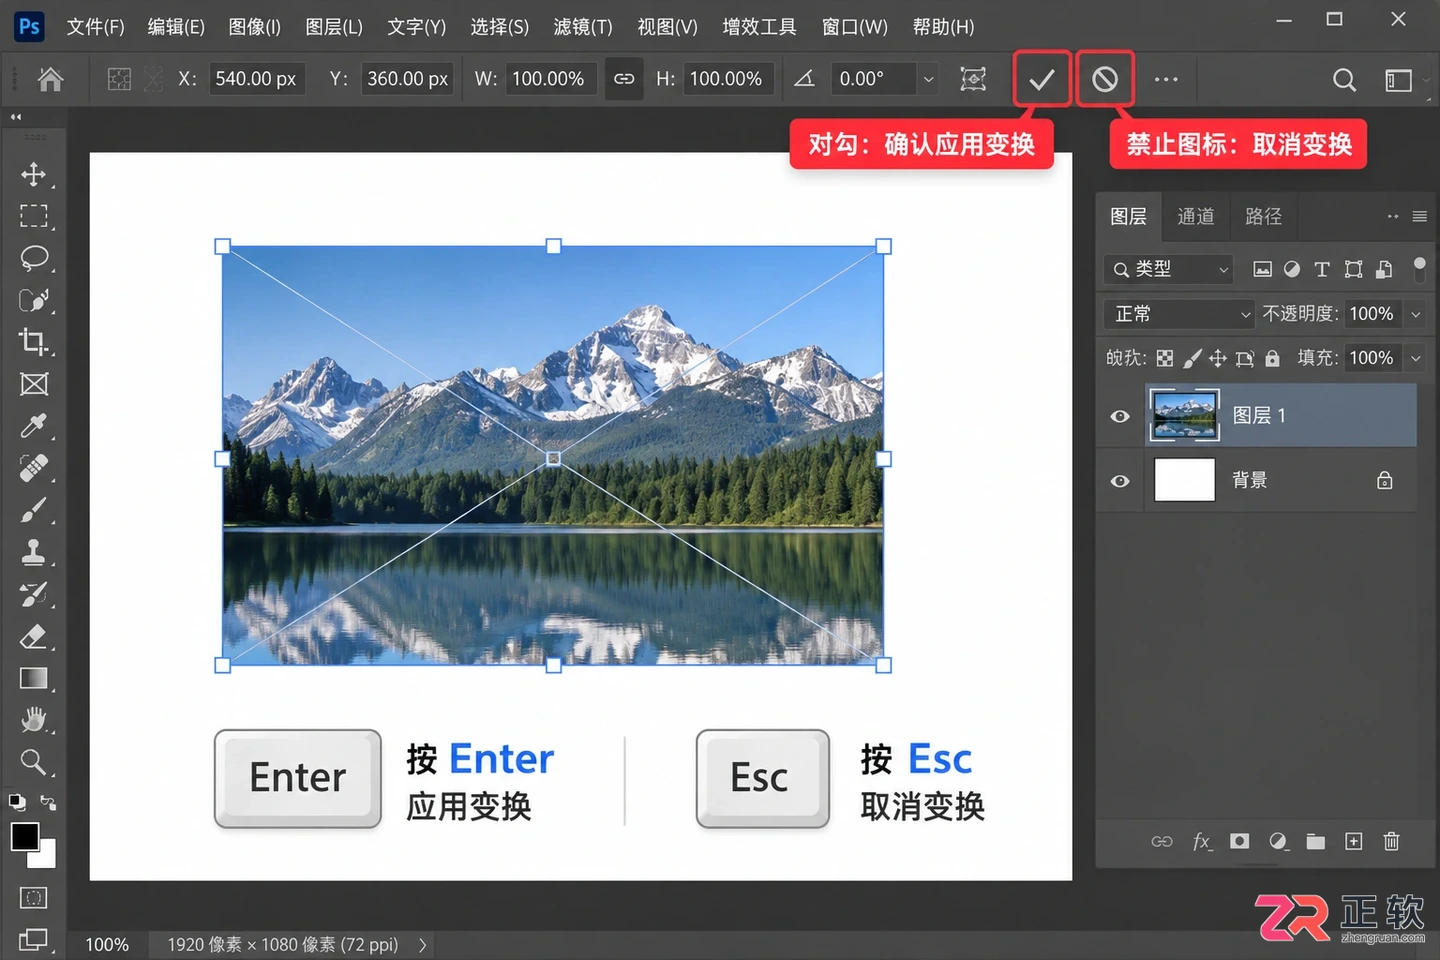Open 编辑(E) menu
The image size is (1440, 960).
click(176, 27)
